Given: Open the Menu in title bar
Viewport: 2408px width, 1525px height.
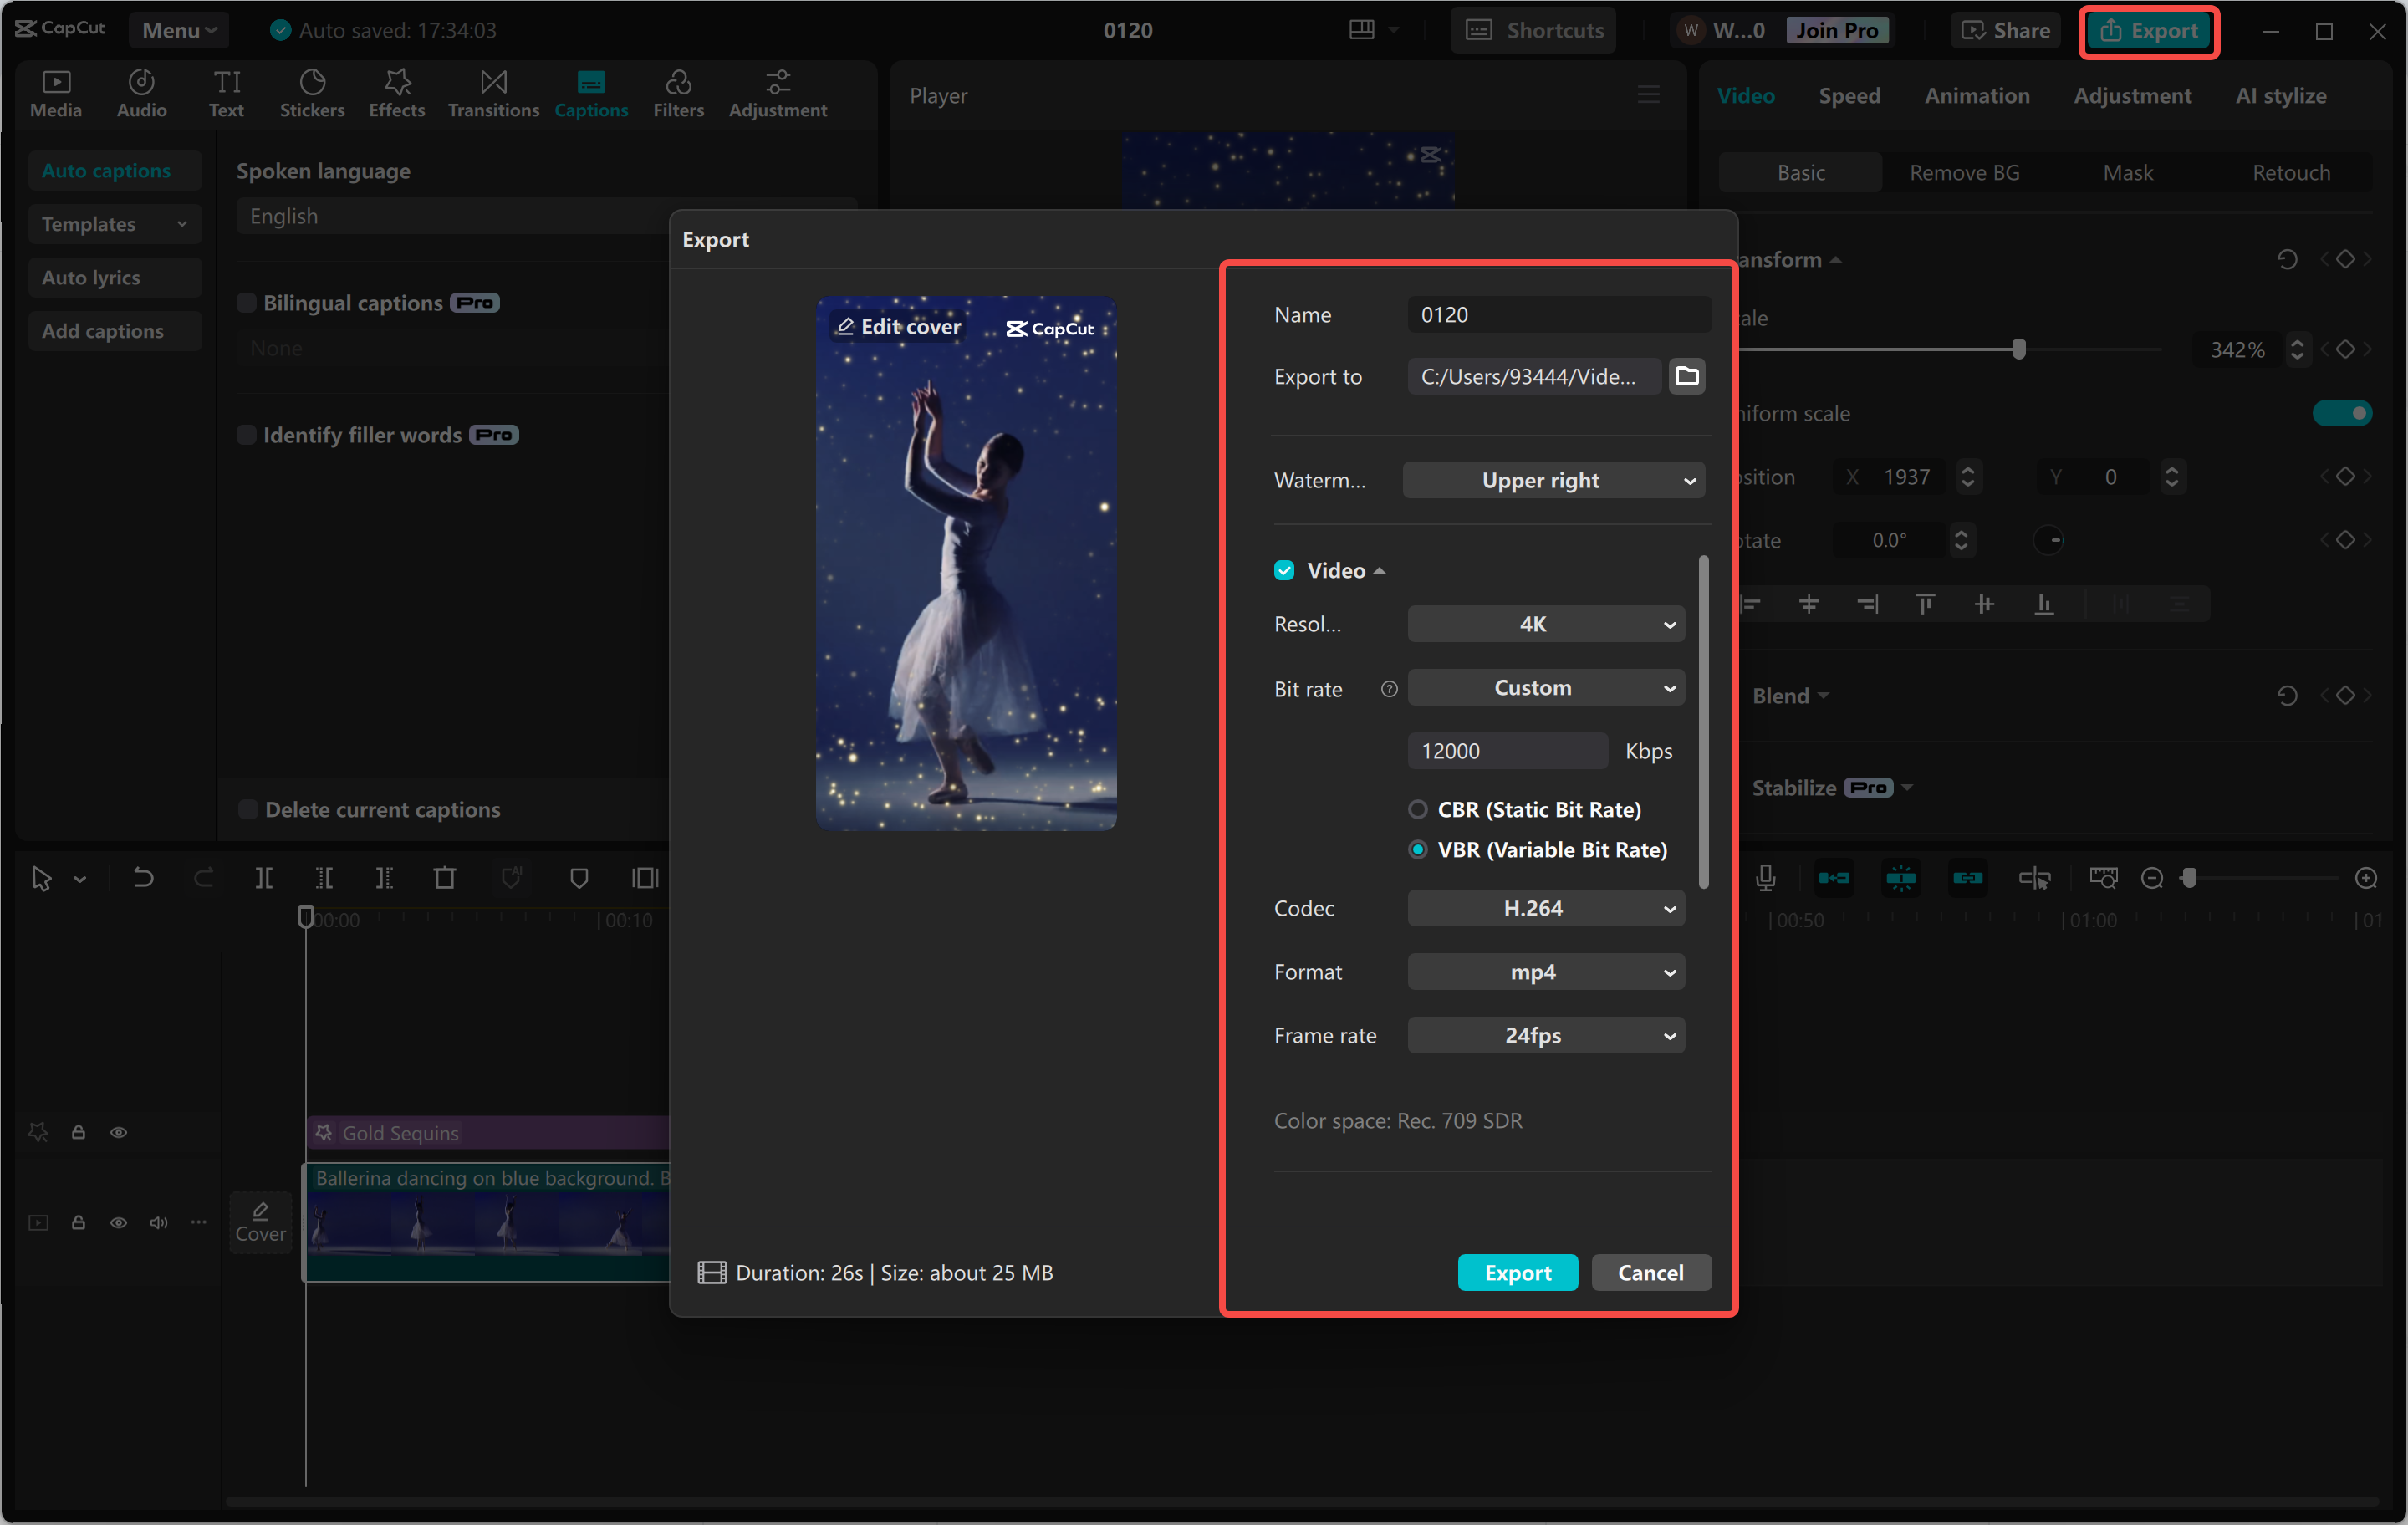Looking at the screenshot, I should (x=179, y=30).
